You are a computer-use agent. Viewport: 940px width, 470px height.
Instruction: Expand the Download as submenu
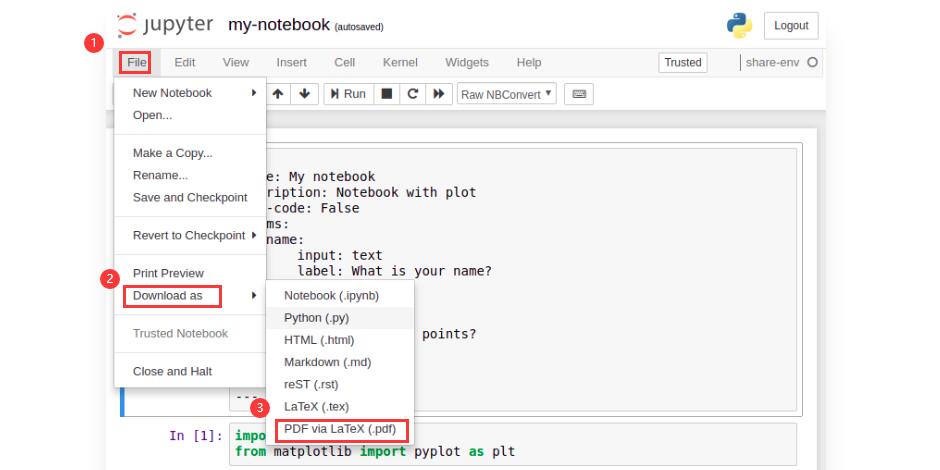(x=190, y=296)
